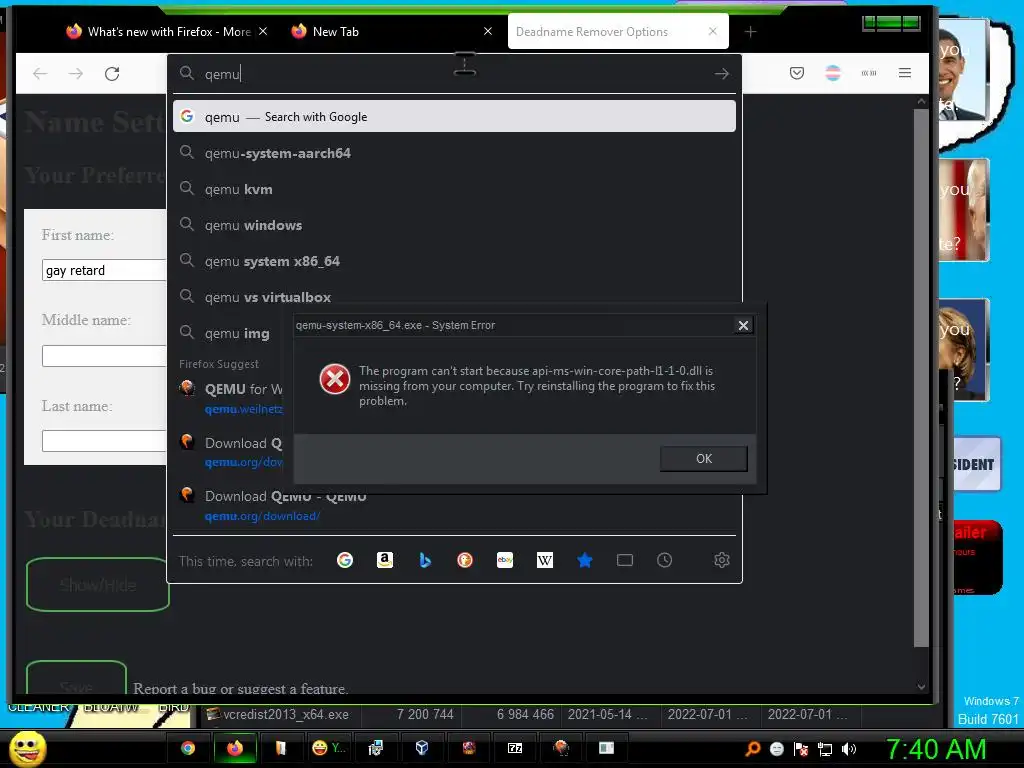
Task: Search this time with Wikipedia icon
Action: [545, 560]
